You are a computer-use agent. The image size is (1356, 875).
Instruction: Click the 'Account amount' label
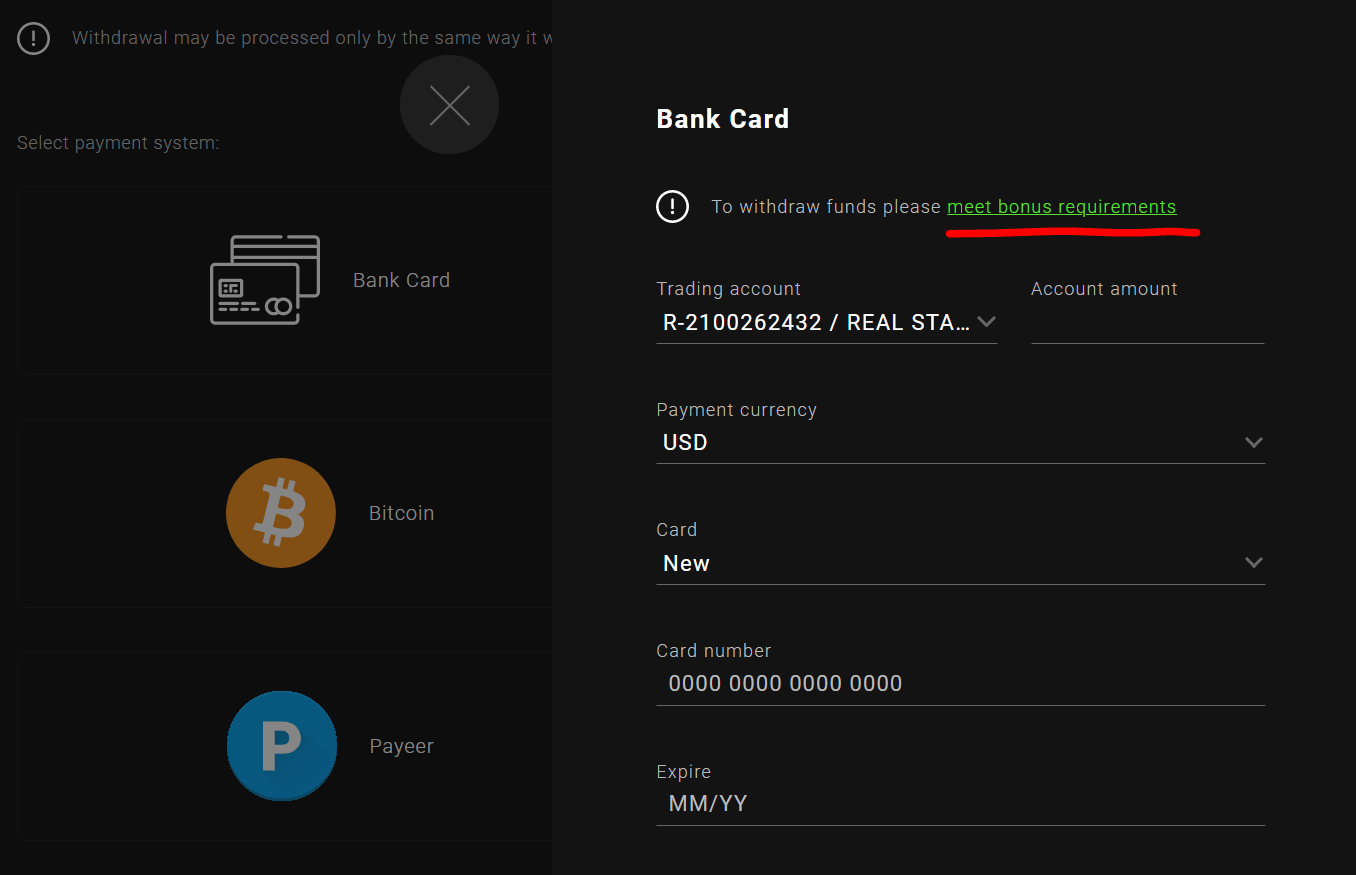coord(1104,289)
